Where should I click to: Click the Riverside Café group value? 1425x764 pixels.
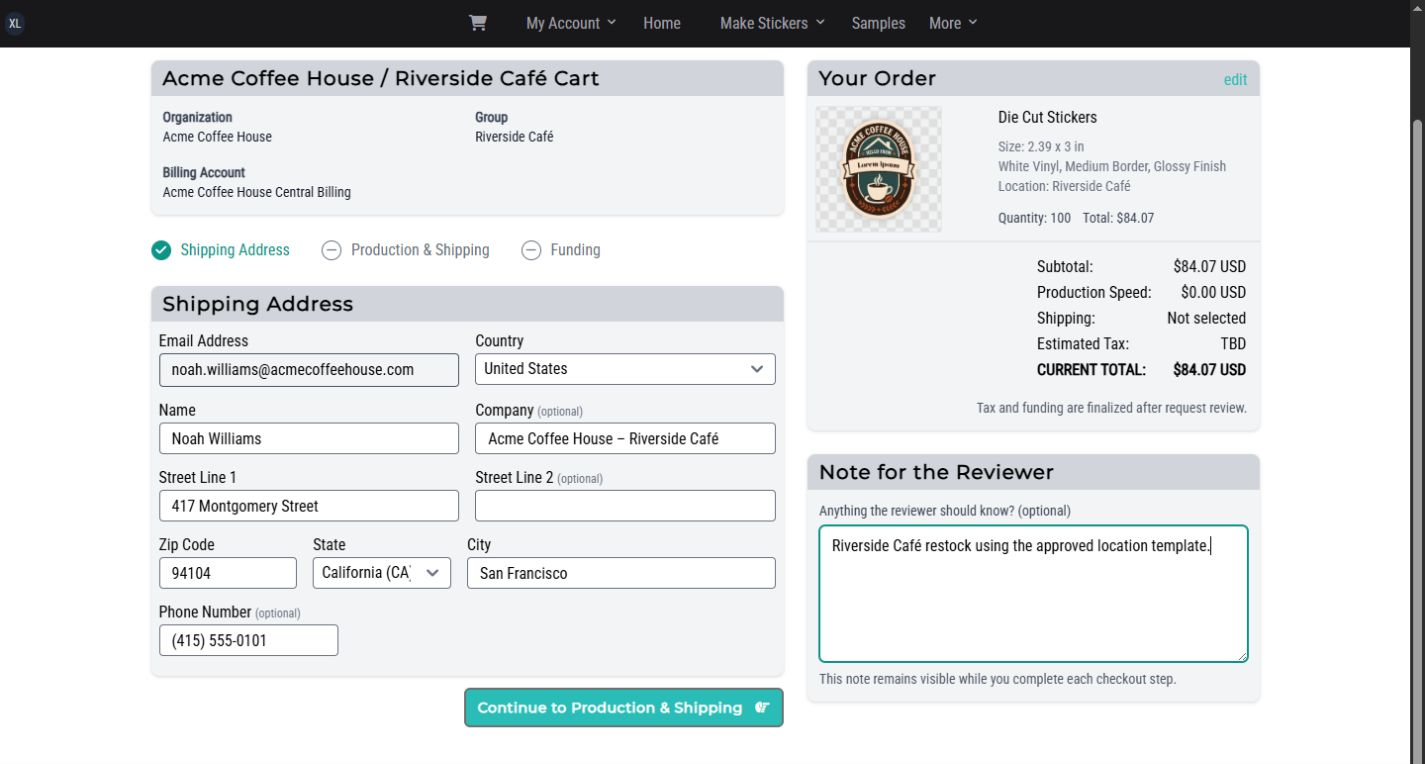click(x=514, y=137)
